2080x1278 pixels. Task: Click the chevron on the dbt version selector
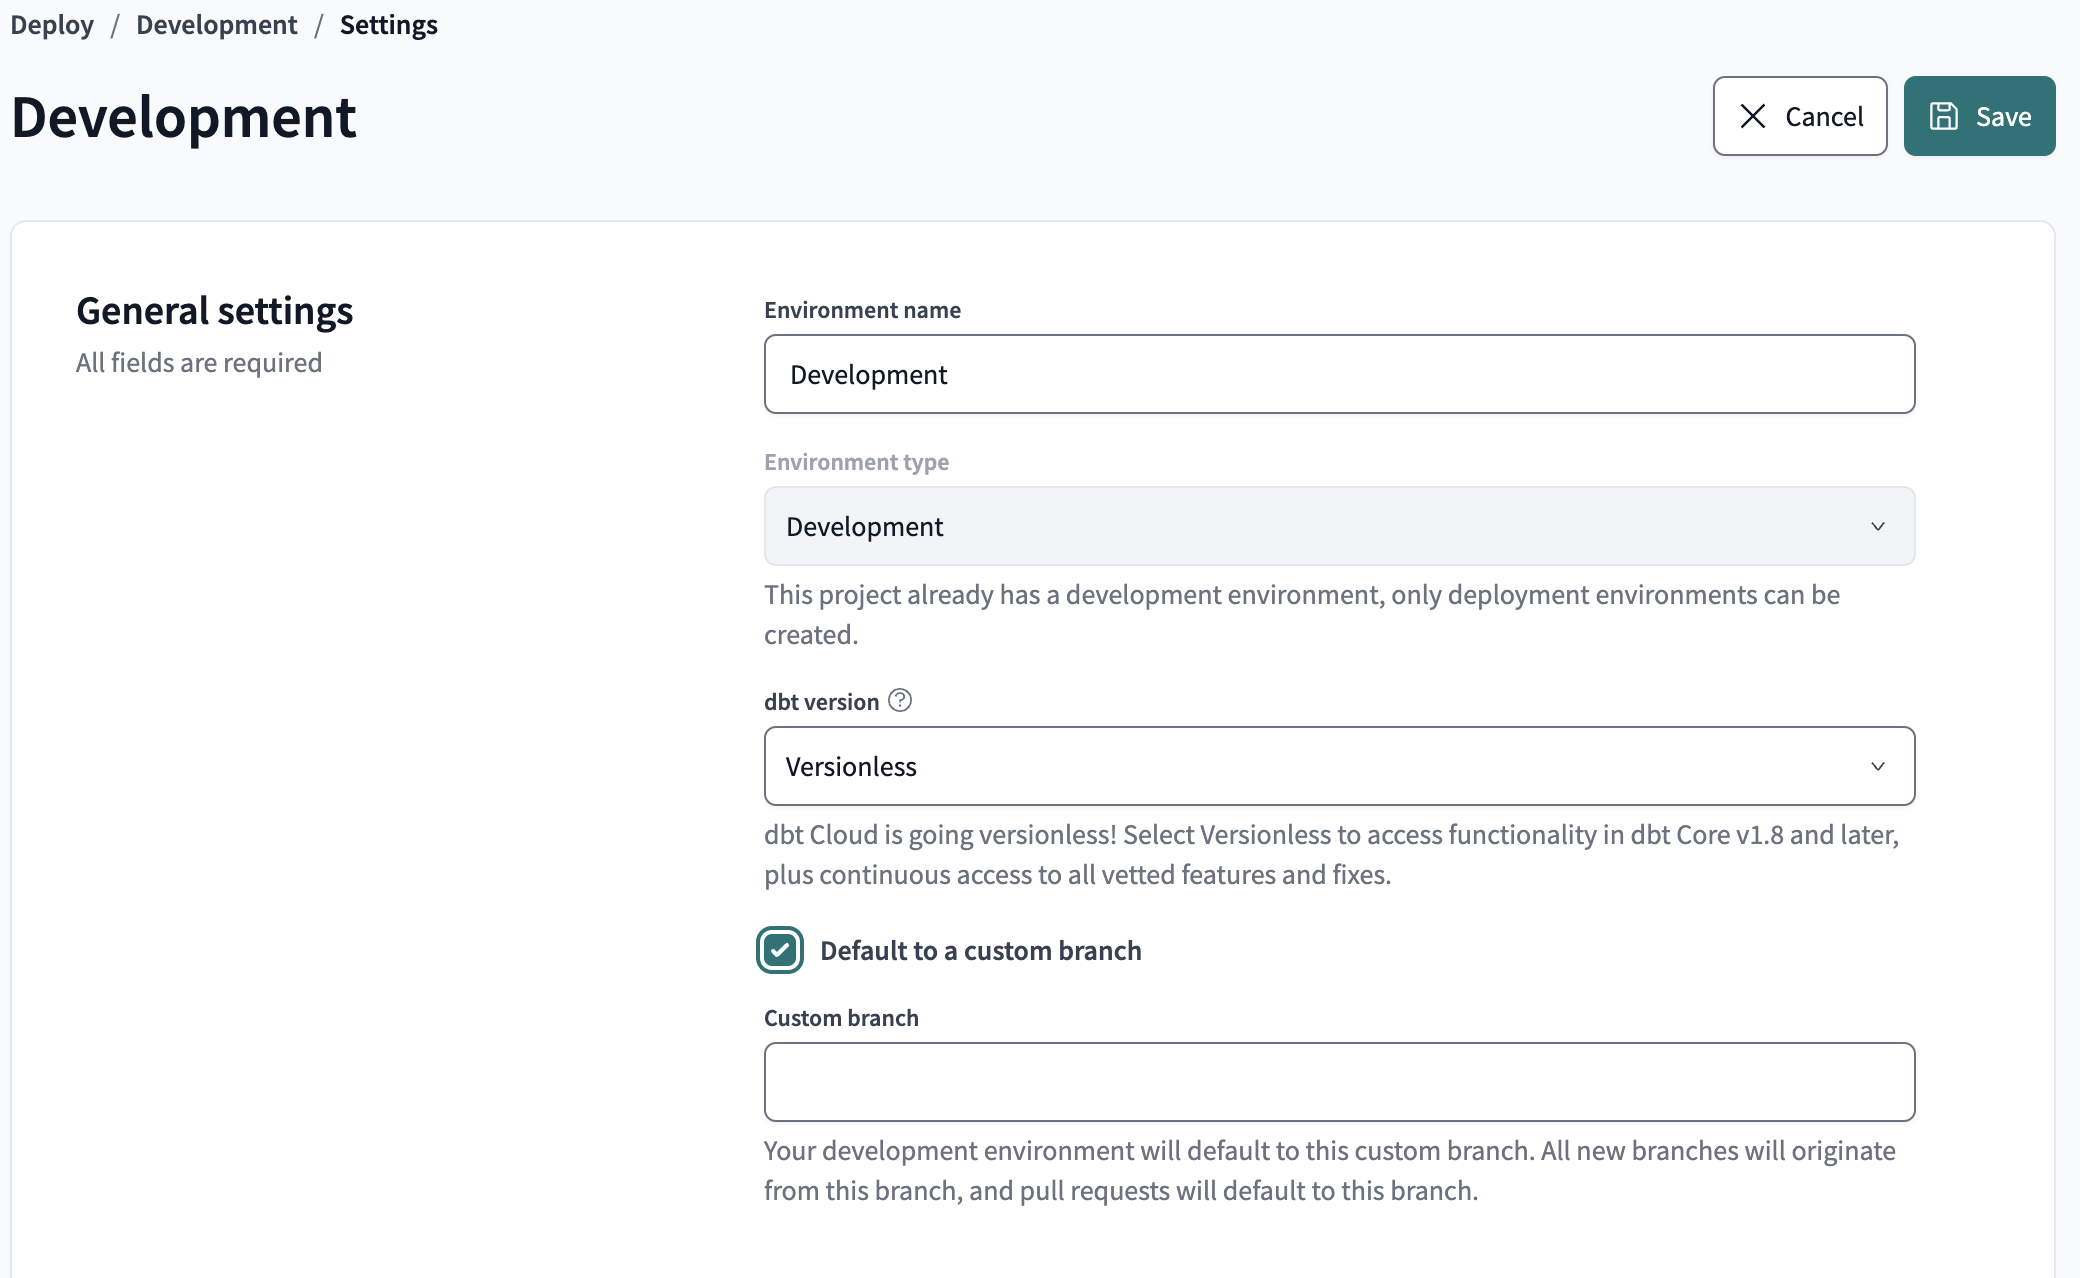[1879, 766]
